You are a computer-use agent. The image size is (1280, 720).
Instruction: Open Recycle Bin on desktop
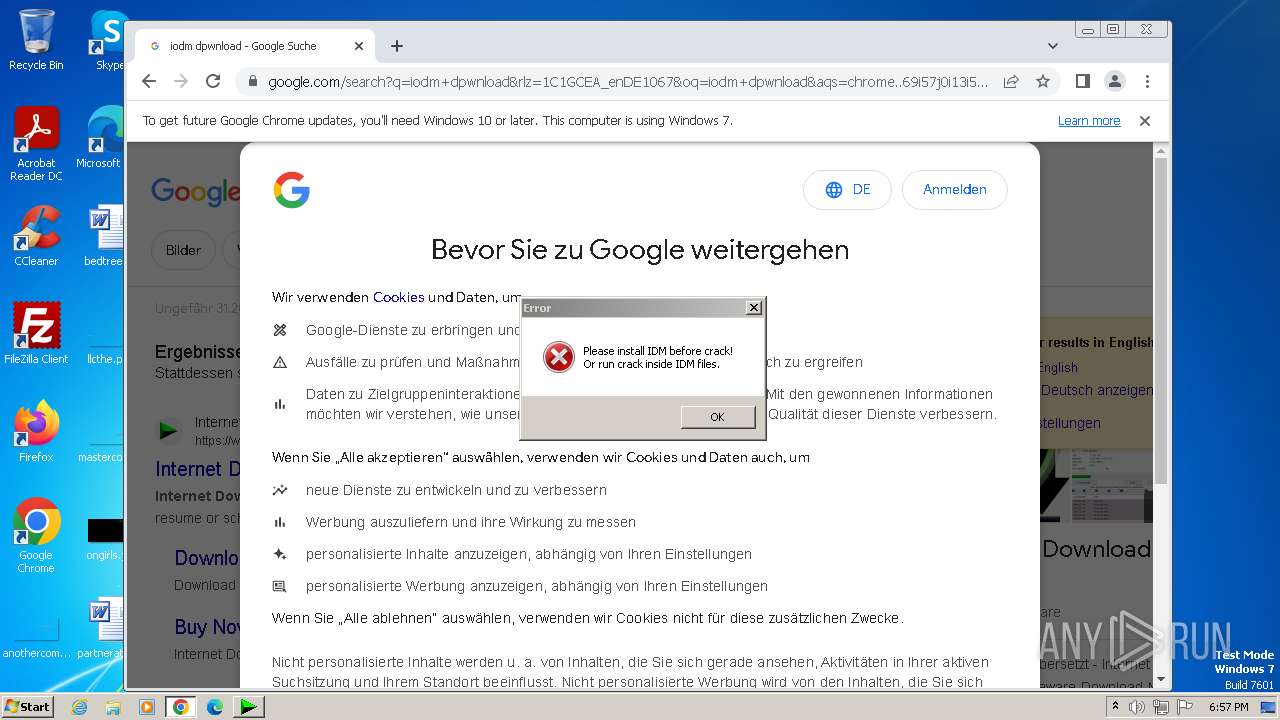(x=36, y=40)
